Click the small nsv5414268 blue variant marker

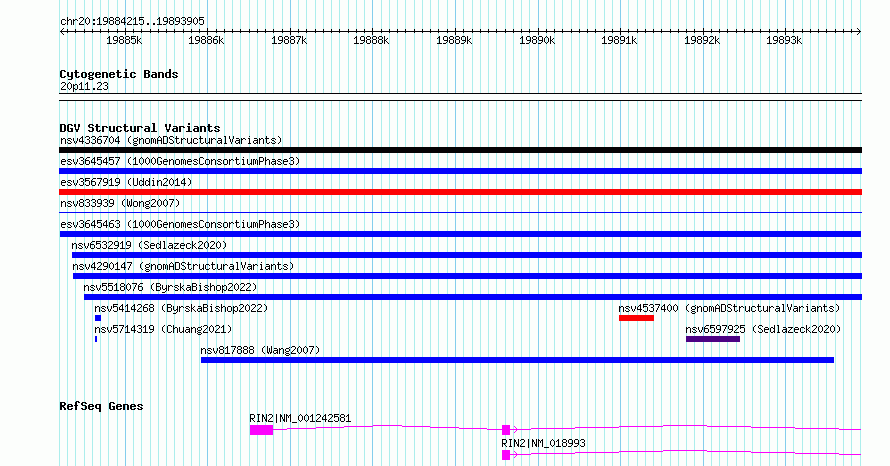coord(98,318)
